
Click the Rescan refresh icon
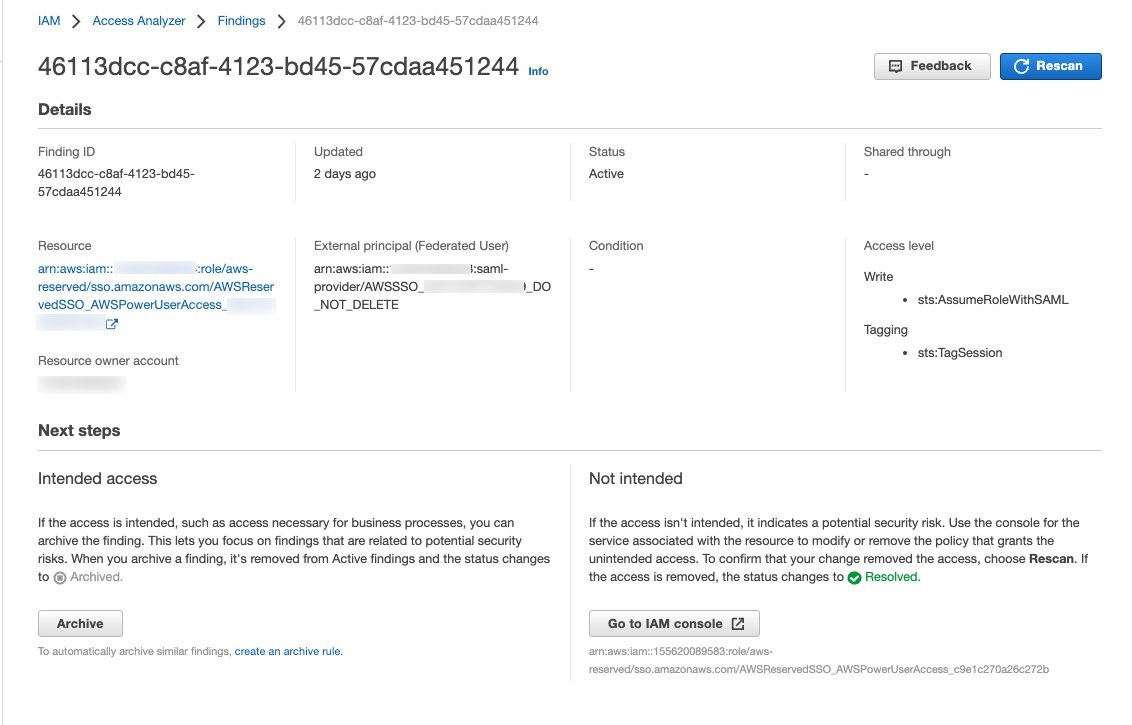(1021, 66)
